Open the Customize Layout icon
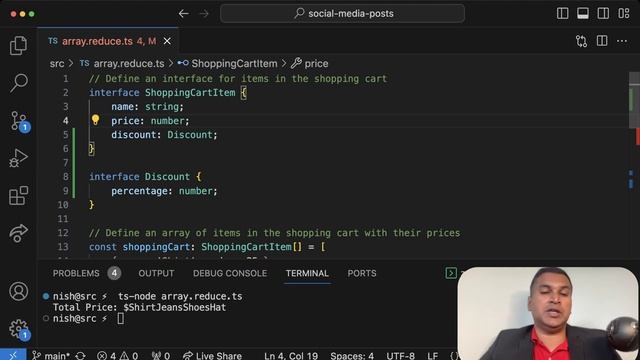Image resolution: width=640 pixels, height=360 pixels. pos(624,13)
